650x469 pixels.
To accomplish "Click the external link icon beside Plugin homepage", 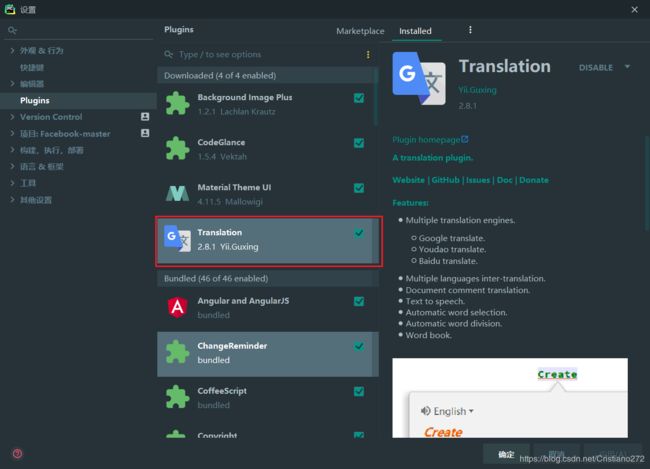I will point(465,139).
